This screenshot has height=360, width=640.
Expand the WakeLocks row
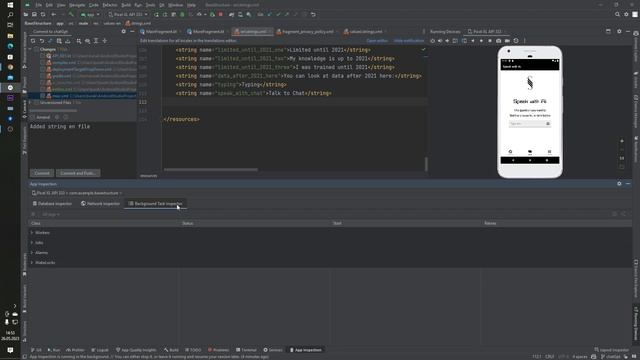tap(32, 263)
